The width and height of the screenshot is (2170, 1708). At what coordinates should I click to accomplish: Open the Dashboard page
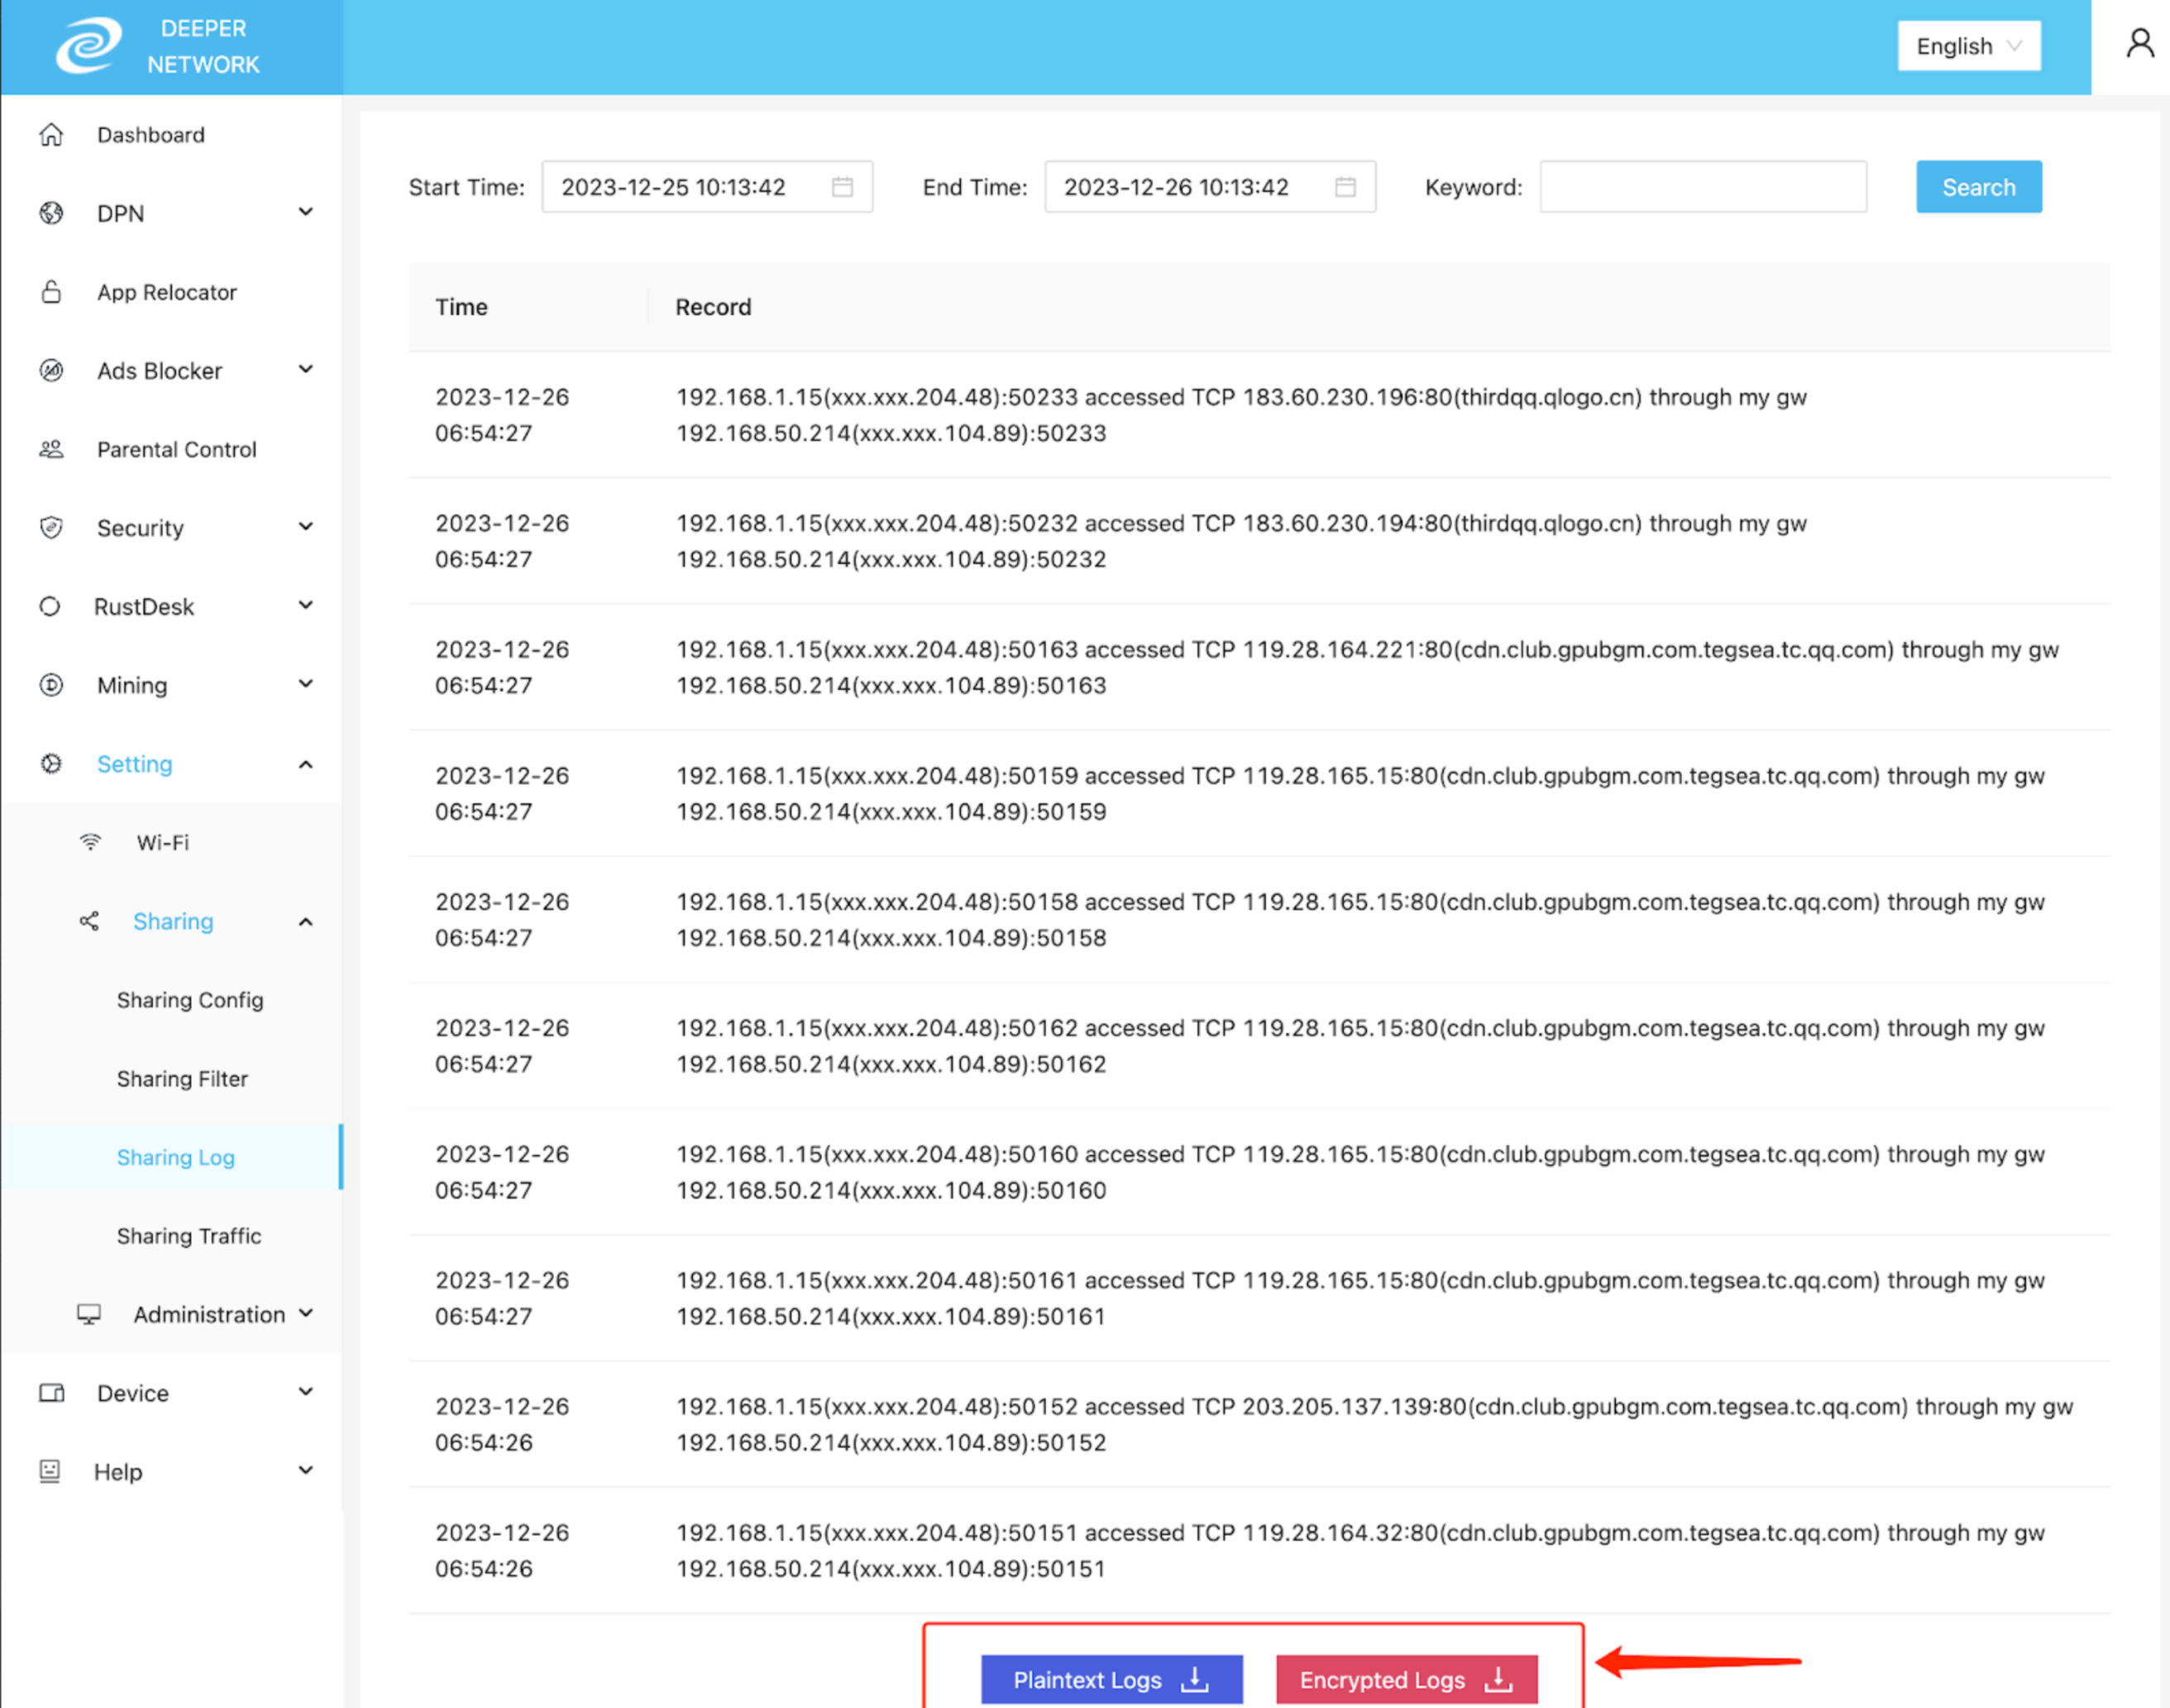(151, 135)
